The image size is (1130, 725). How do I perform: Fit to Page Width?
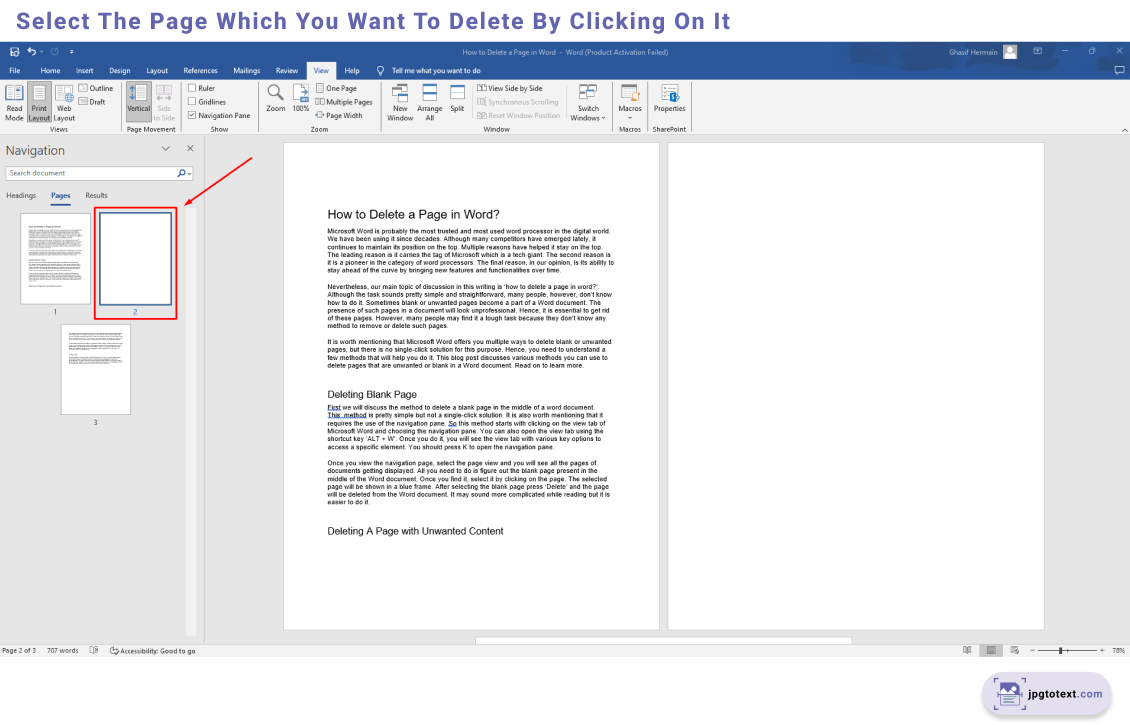pos(339,115)
